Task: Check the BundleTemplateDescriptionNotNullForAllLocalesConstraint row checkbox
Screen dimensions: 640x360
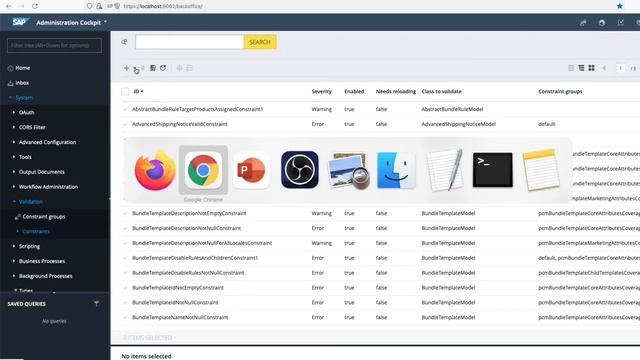Action: tap(125, 243)
